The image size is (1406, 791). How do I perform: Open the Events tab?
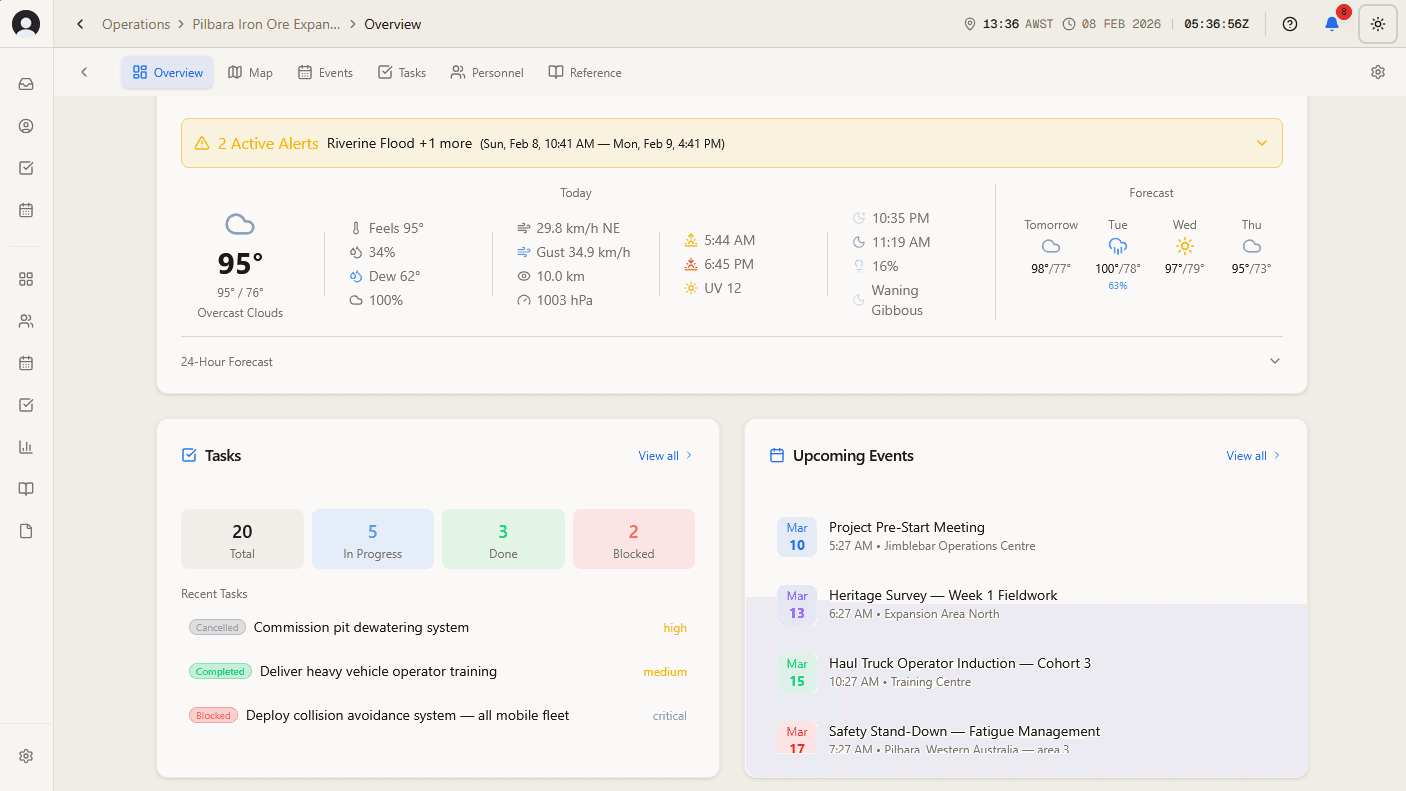[325, 72]
